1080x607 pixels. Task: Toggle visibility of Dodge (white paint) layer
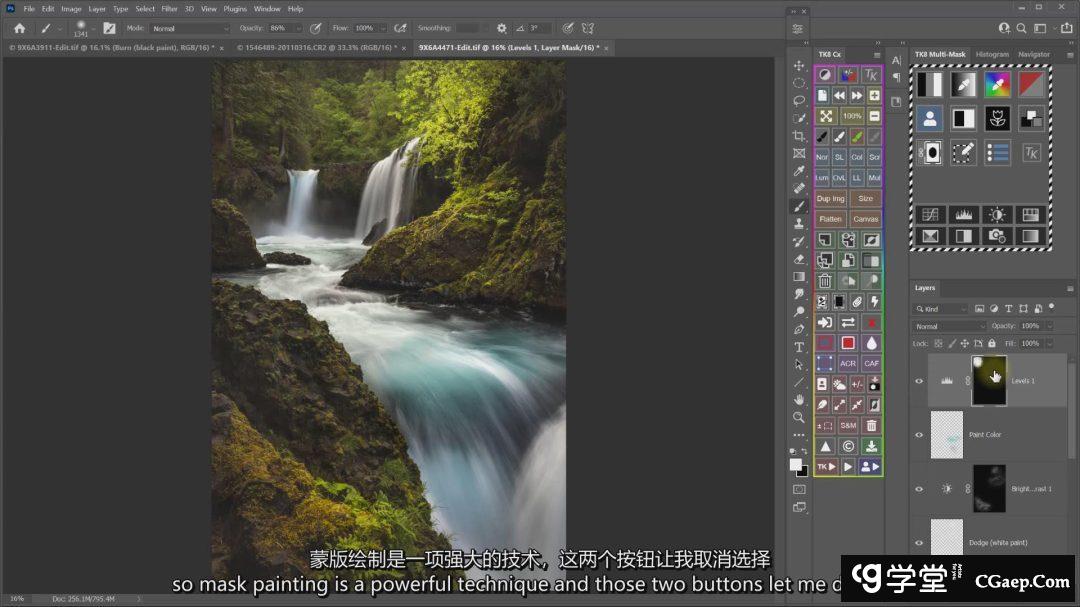click(x=919, y=543)
